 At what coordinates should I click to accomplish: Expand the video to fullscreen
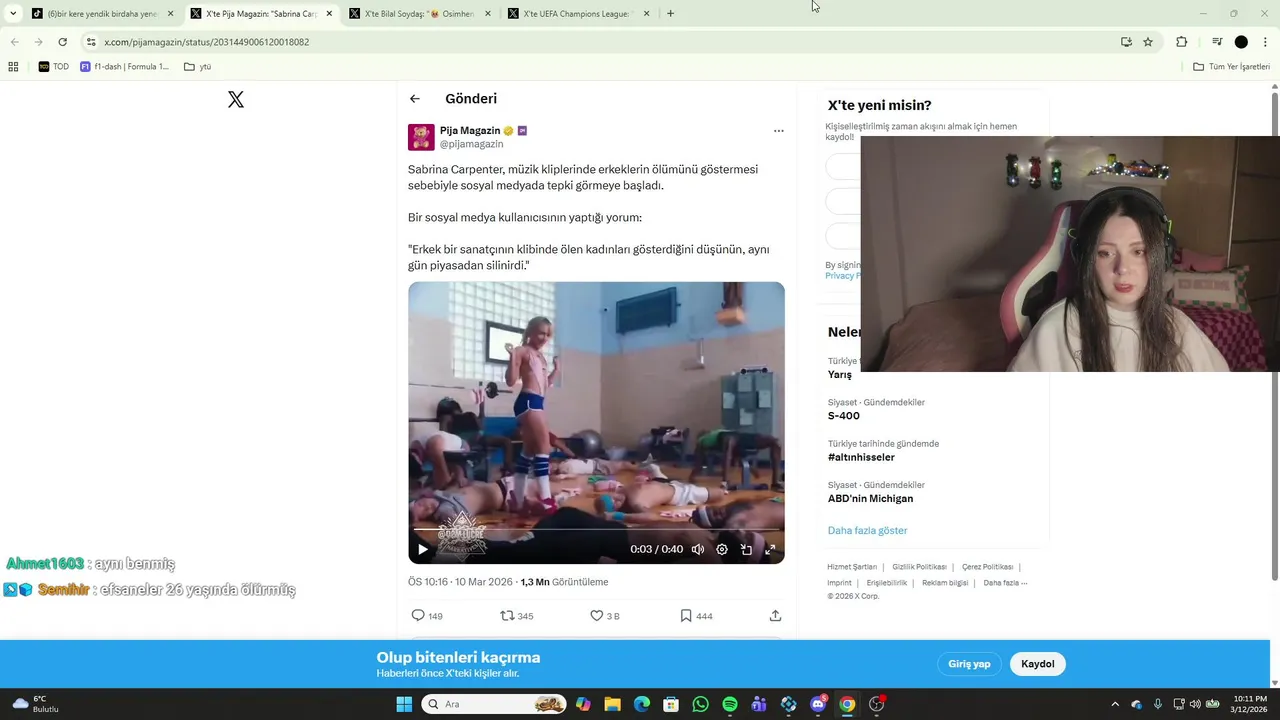(x=770, y=549)
